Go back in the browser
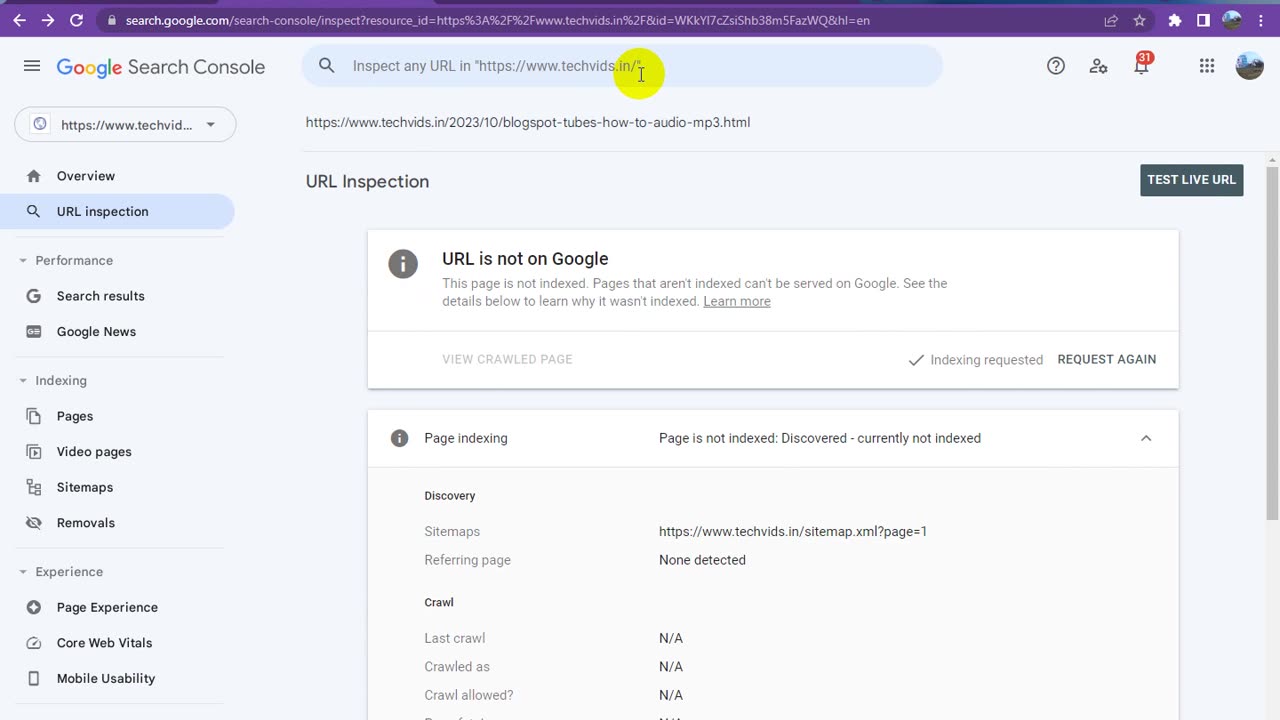Image resolution: width=1280 pixels, height=720 pixels. [19, 20]
